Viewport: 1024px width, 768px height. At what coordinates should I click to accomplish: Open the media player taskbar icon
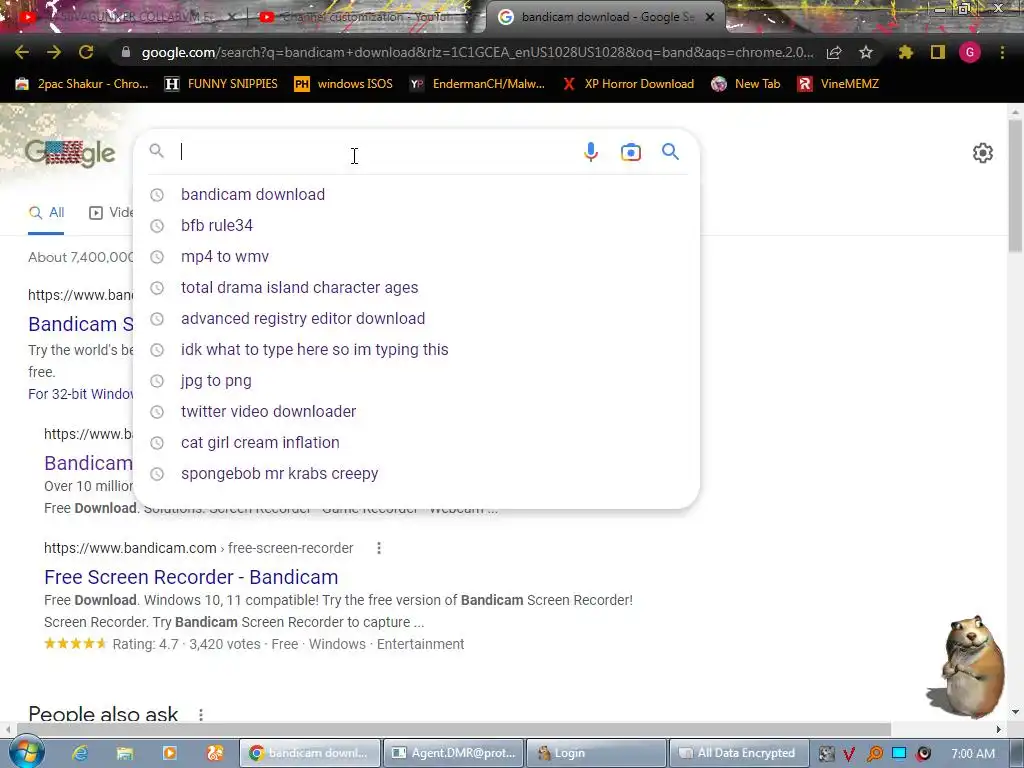click(170, 754)
